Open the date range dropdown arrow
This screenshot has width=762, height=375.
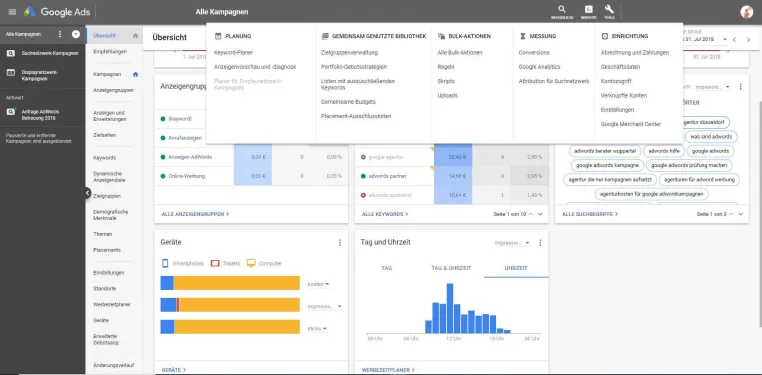click(725, 39)
